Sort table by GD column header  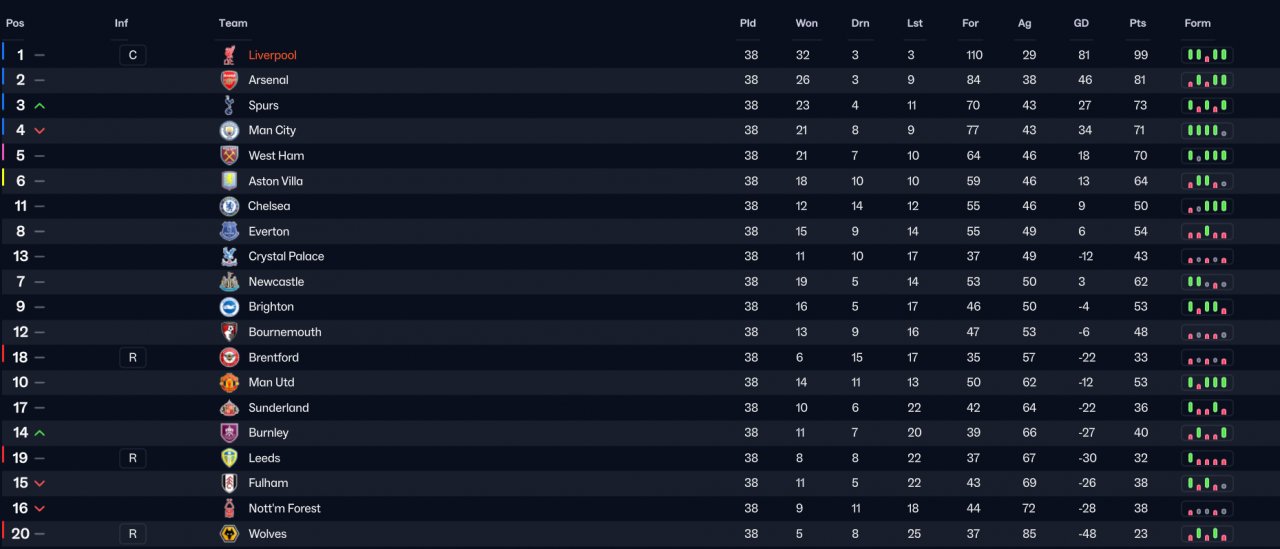[x=1081, y=23]
